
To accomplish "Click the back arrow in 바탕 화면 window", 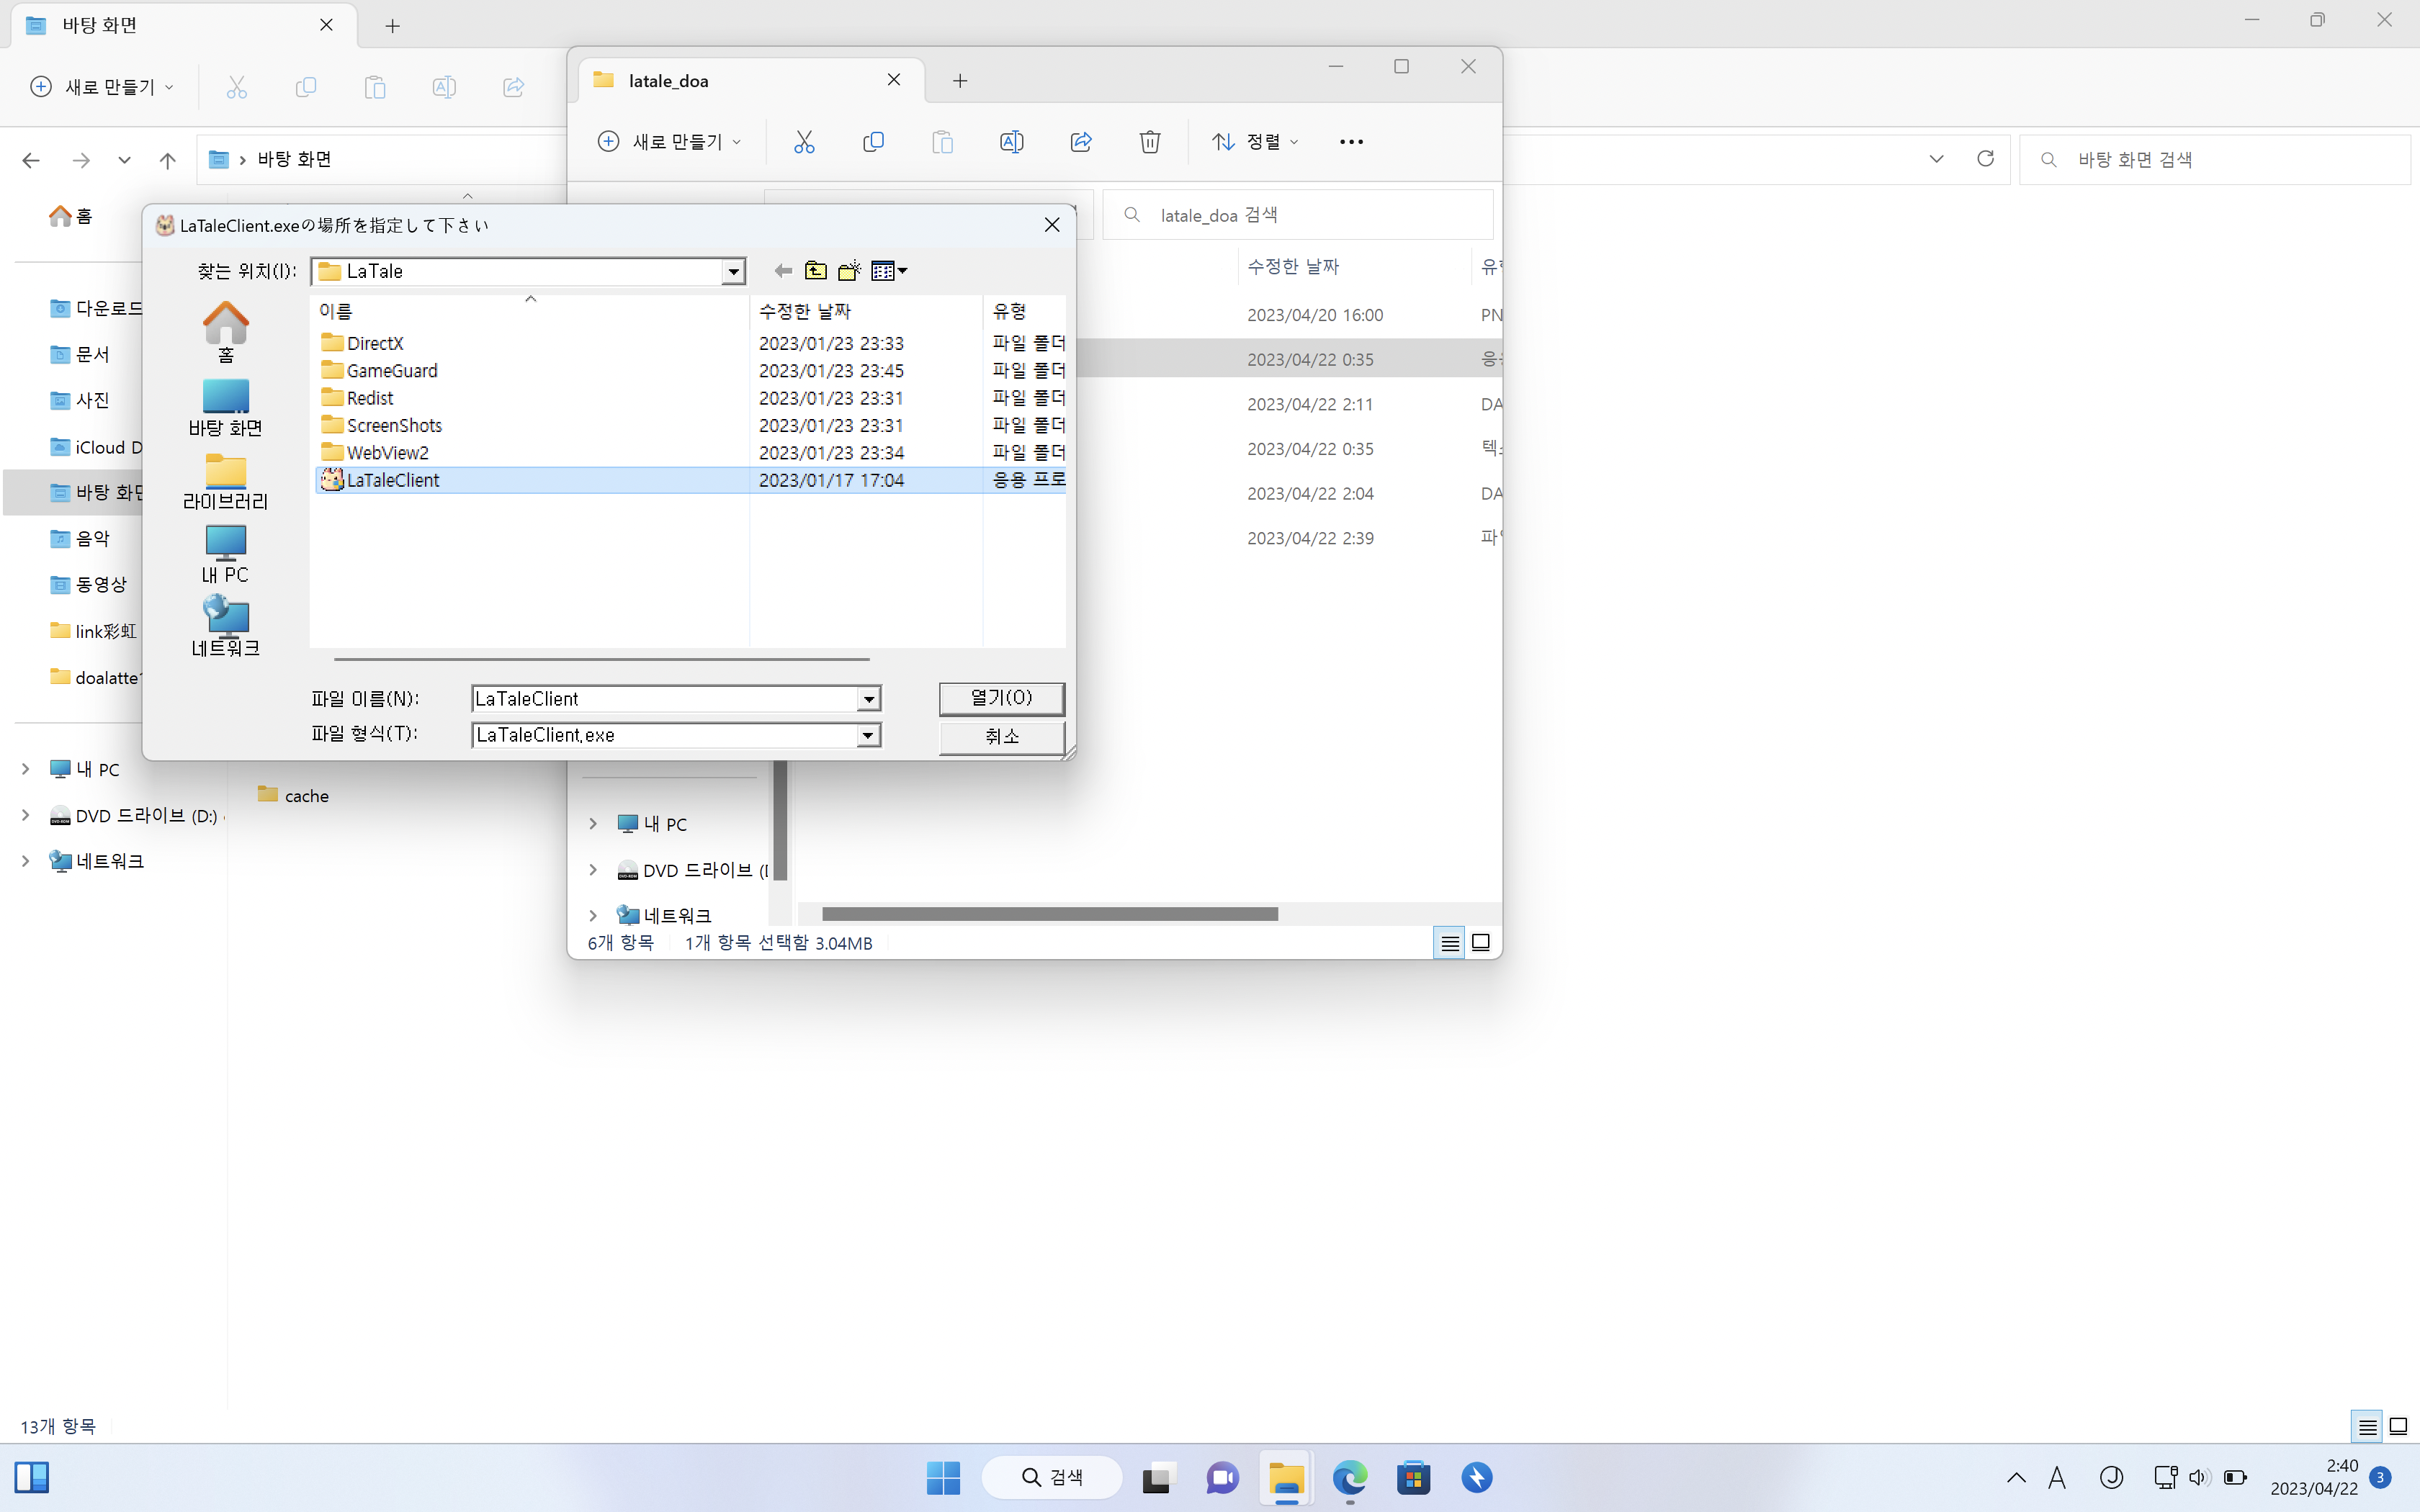I will 31,160.
